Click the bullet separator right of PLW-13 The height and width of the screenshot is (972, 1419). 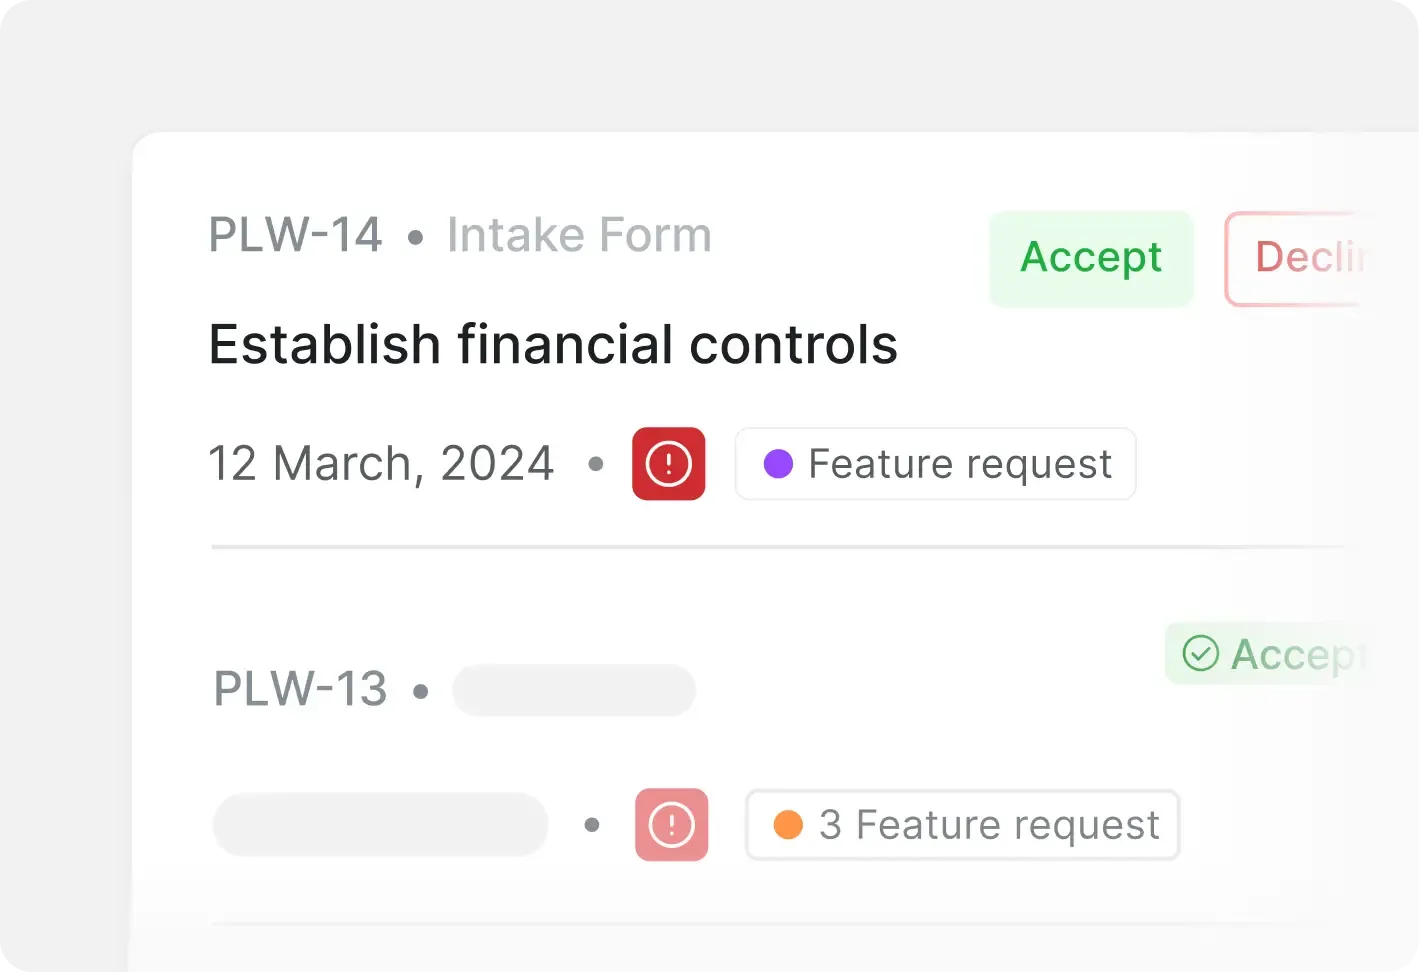point(421,691)
